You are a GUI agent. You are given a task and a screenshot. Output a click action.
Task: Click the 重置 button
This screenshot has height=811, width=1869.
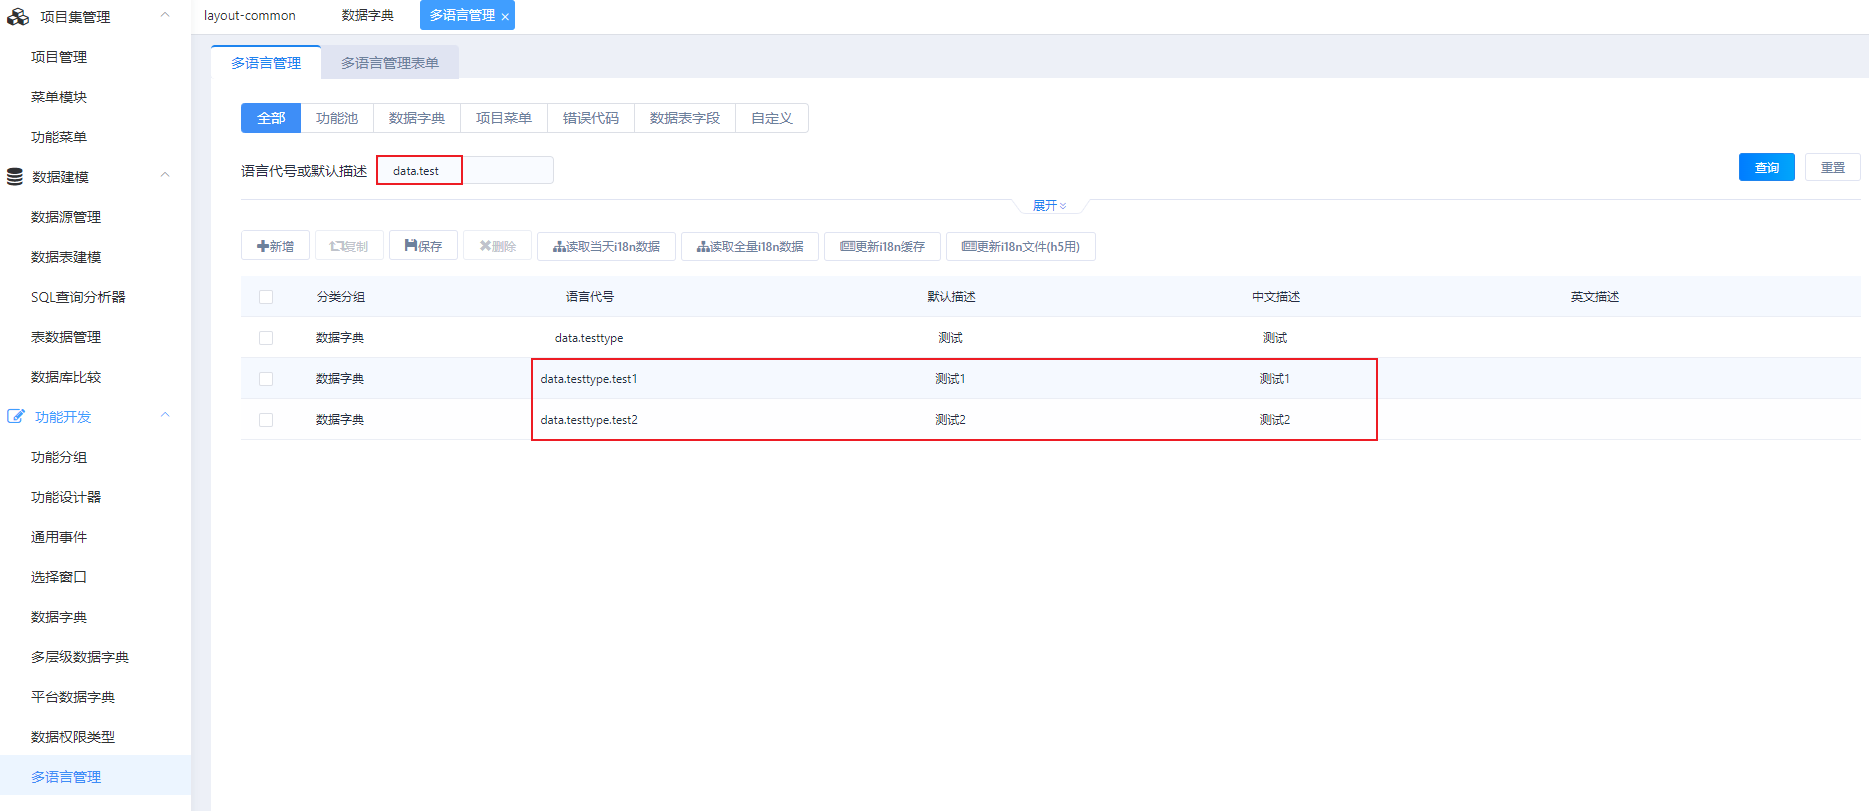coord(1833,167)
